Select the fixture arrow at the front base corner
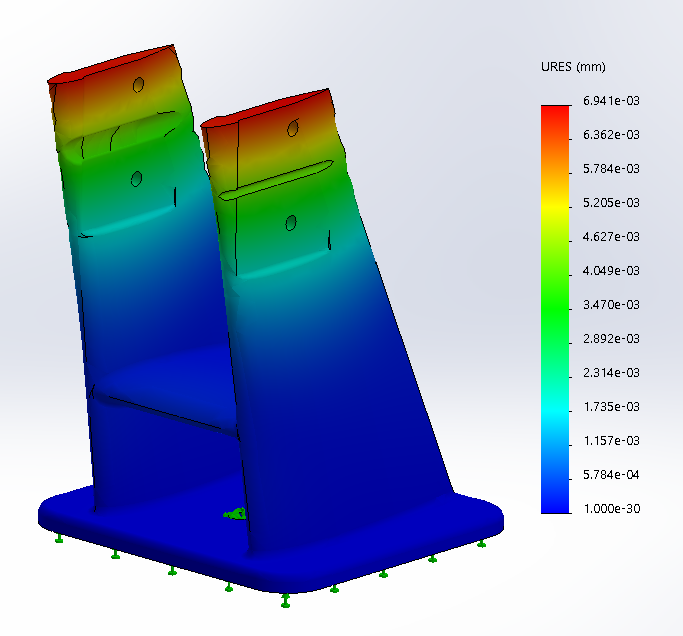The image size is (683, 636). pos(285,600)
